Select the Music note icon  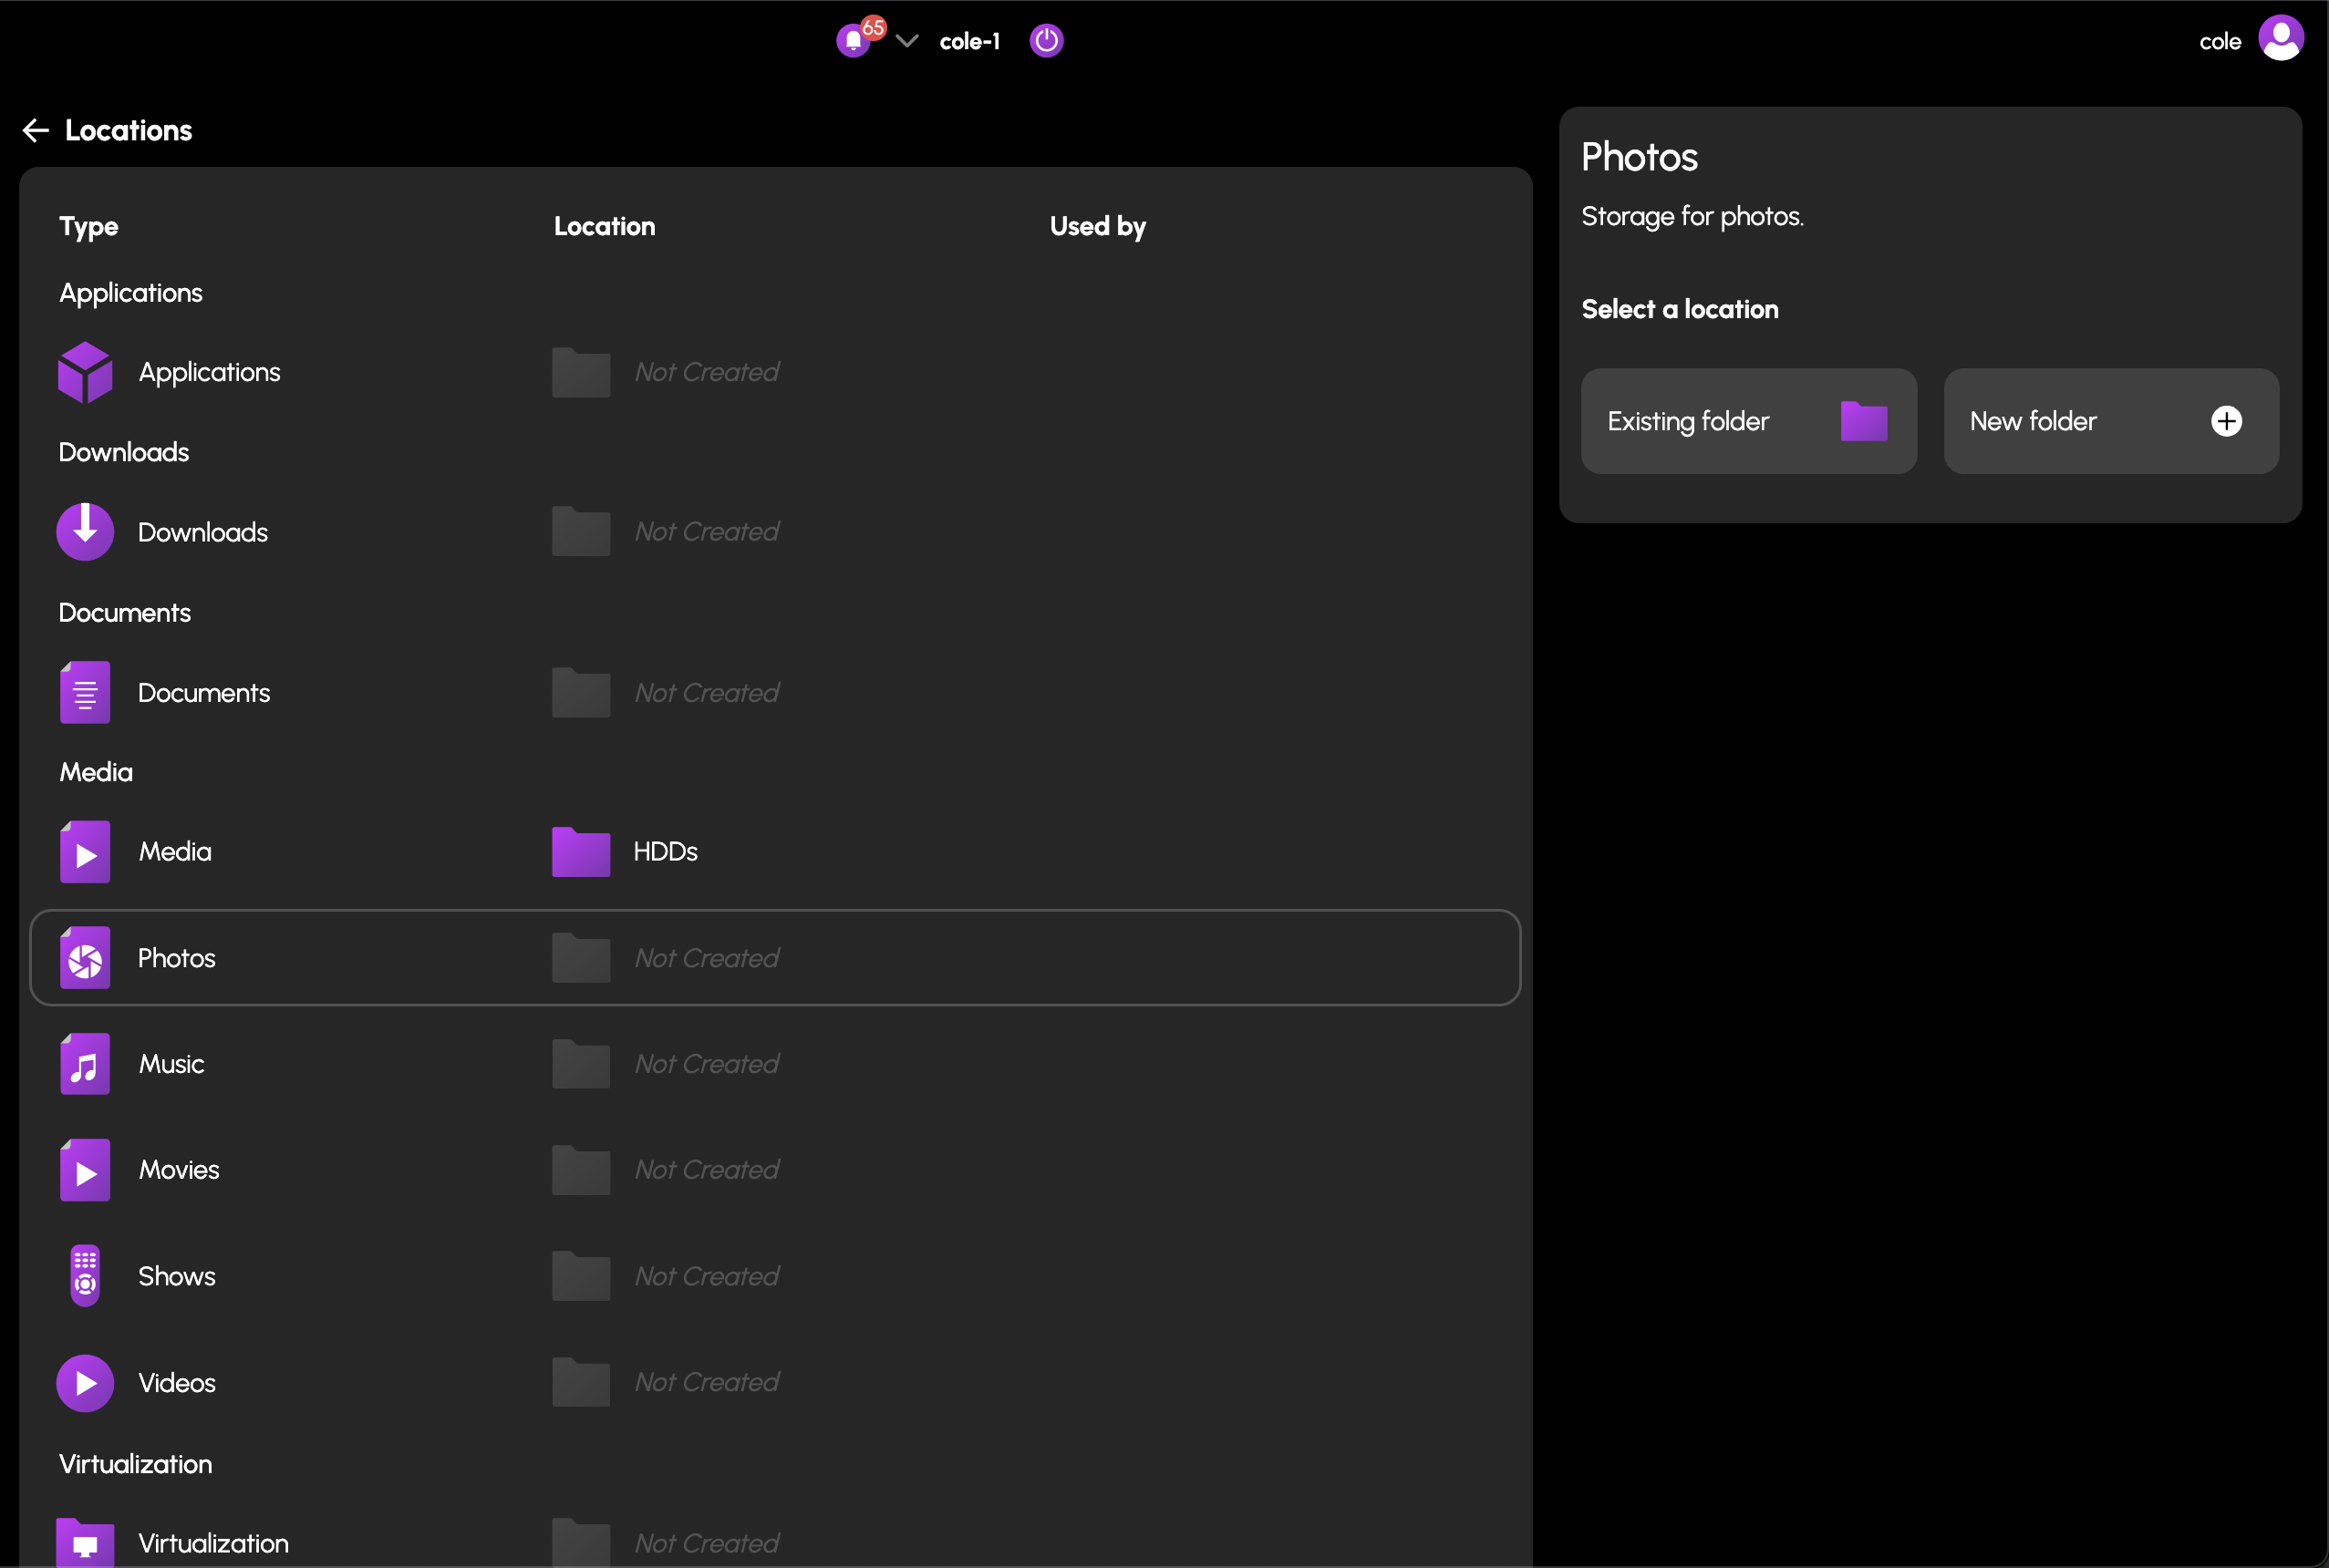[84, 1064]
